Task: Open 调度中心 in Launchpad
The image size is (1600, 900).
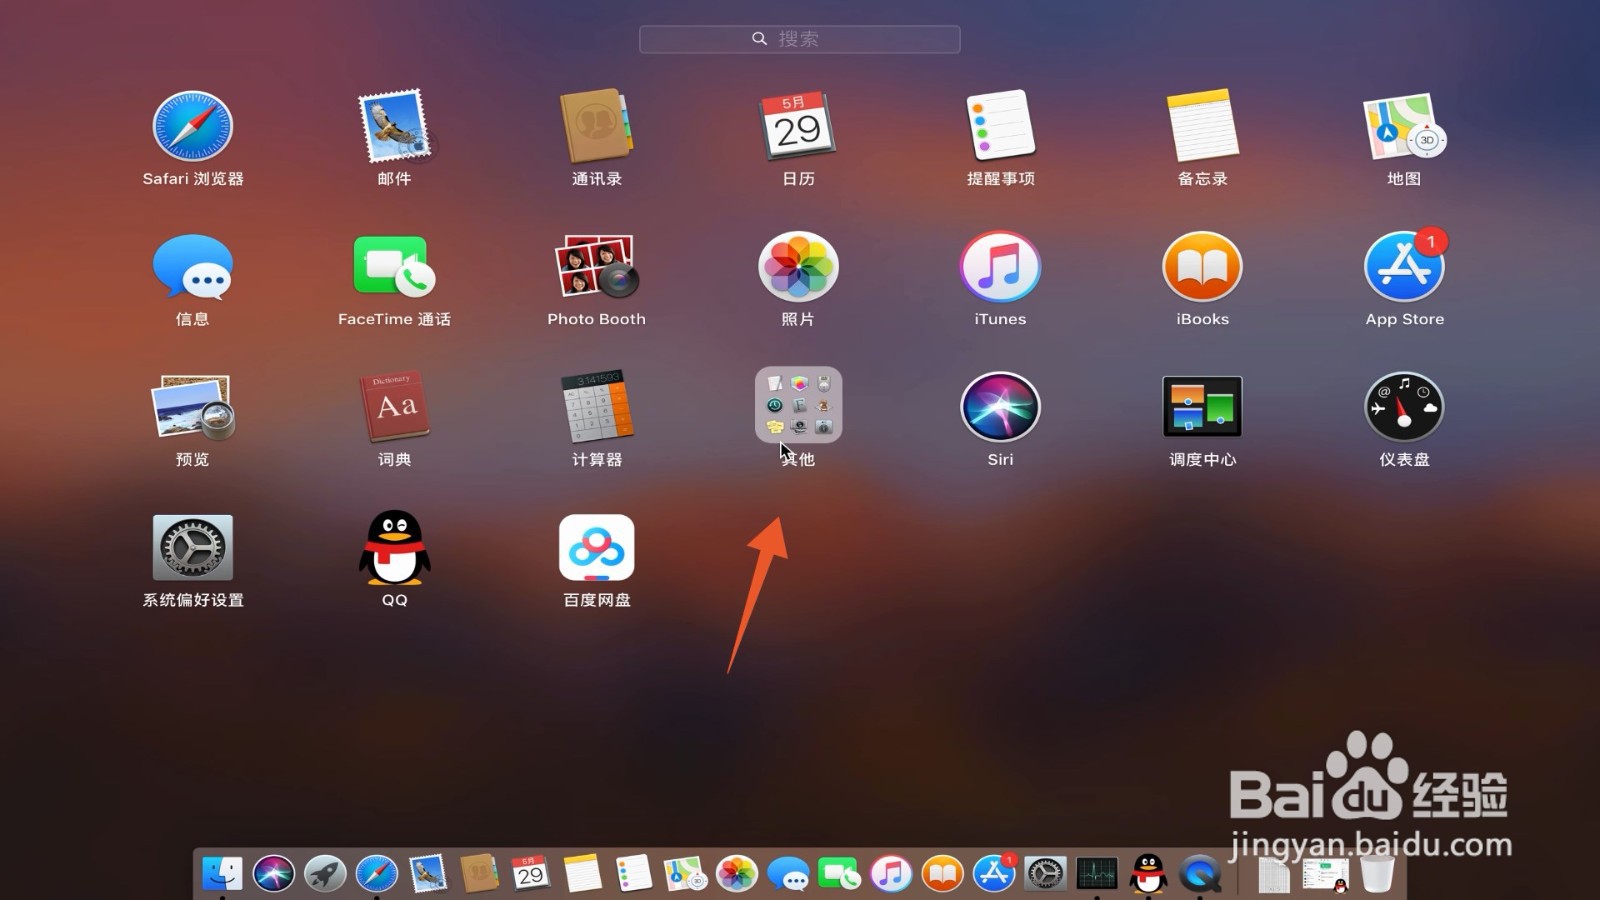Action: (x=1203, y=407)
